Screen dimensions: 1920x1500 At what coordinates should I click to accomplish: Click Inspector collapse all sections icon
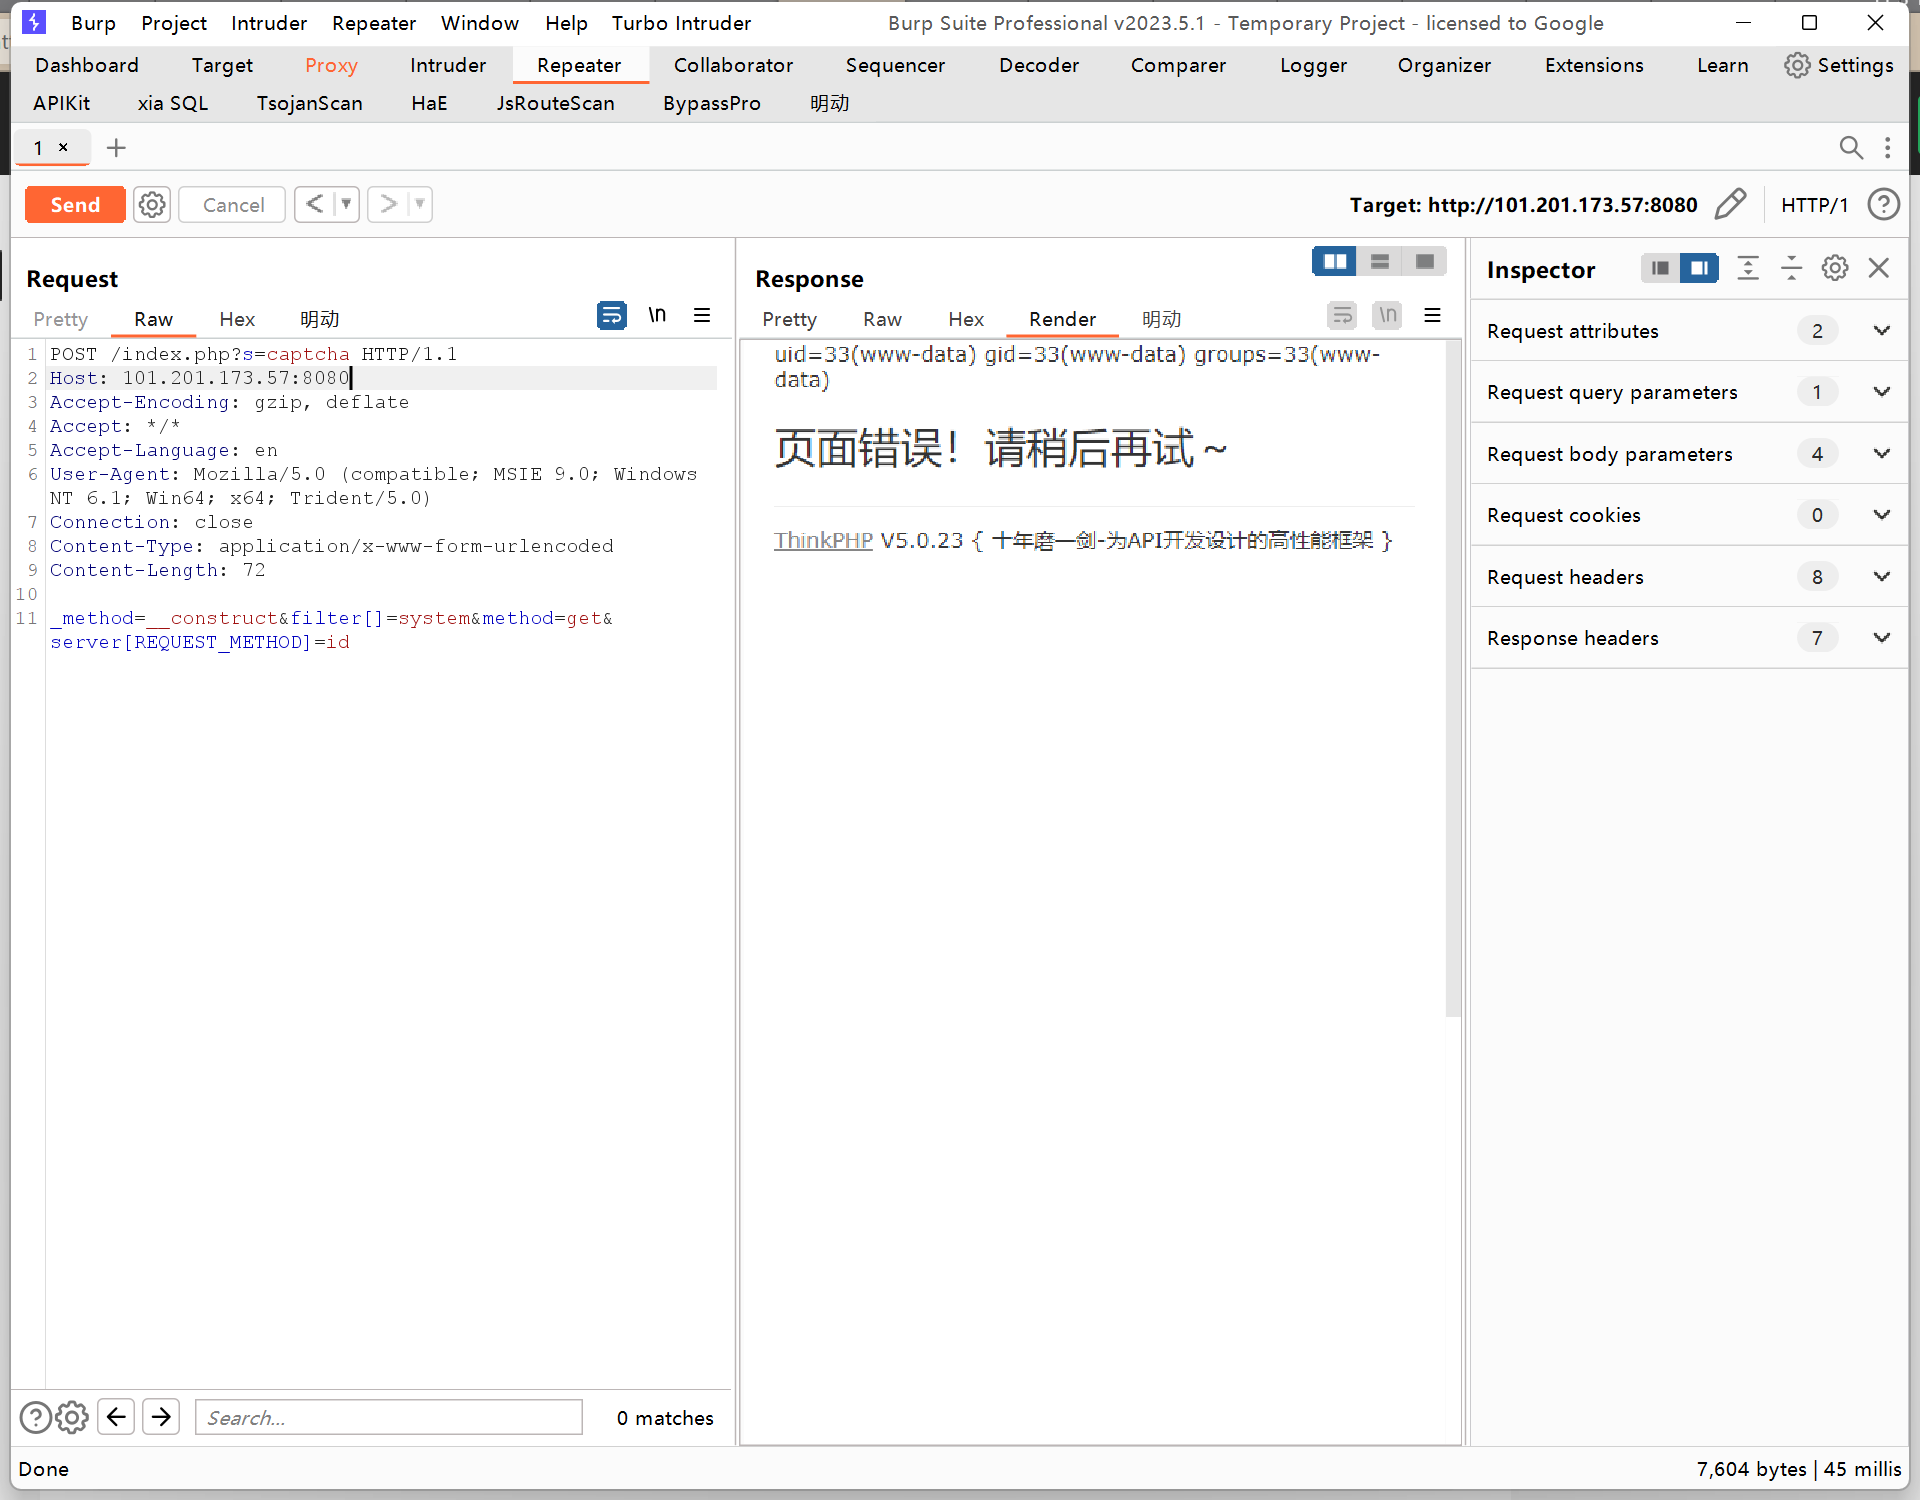pos(1791,268)
